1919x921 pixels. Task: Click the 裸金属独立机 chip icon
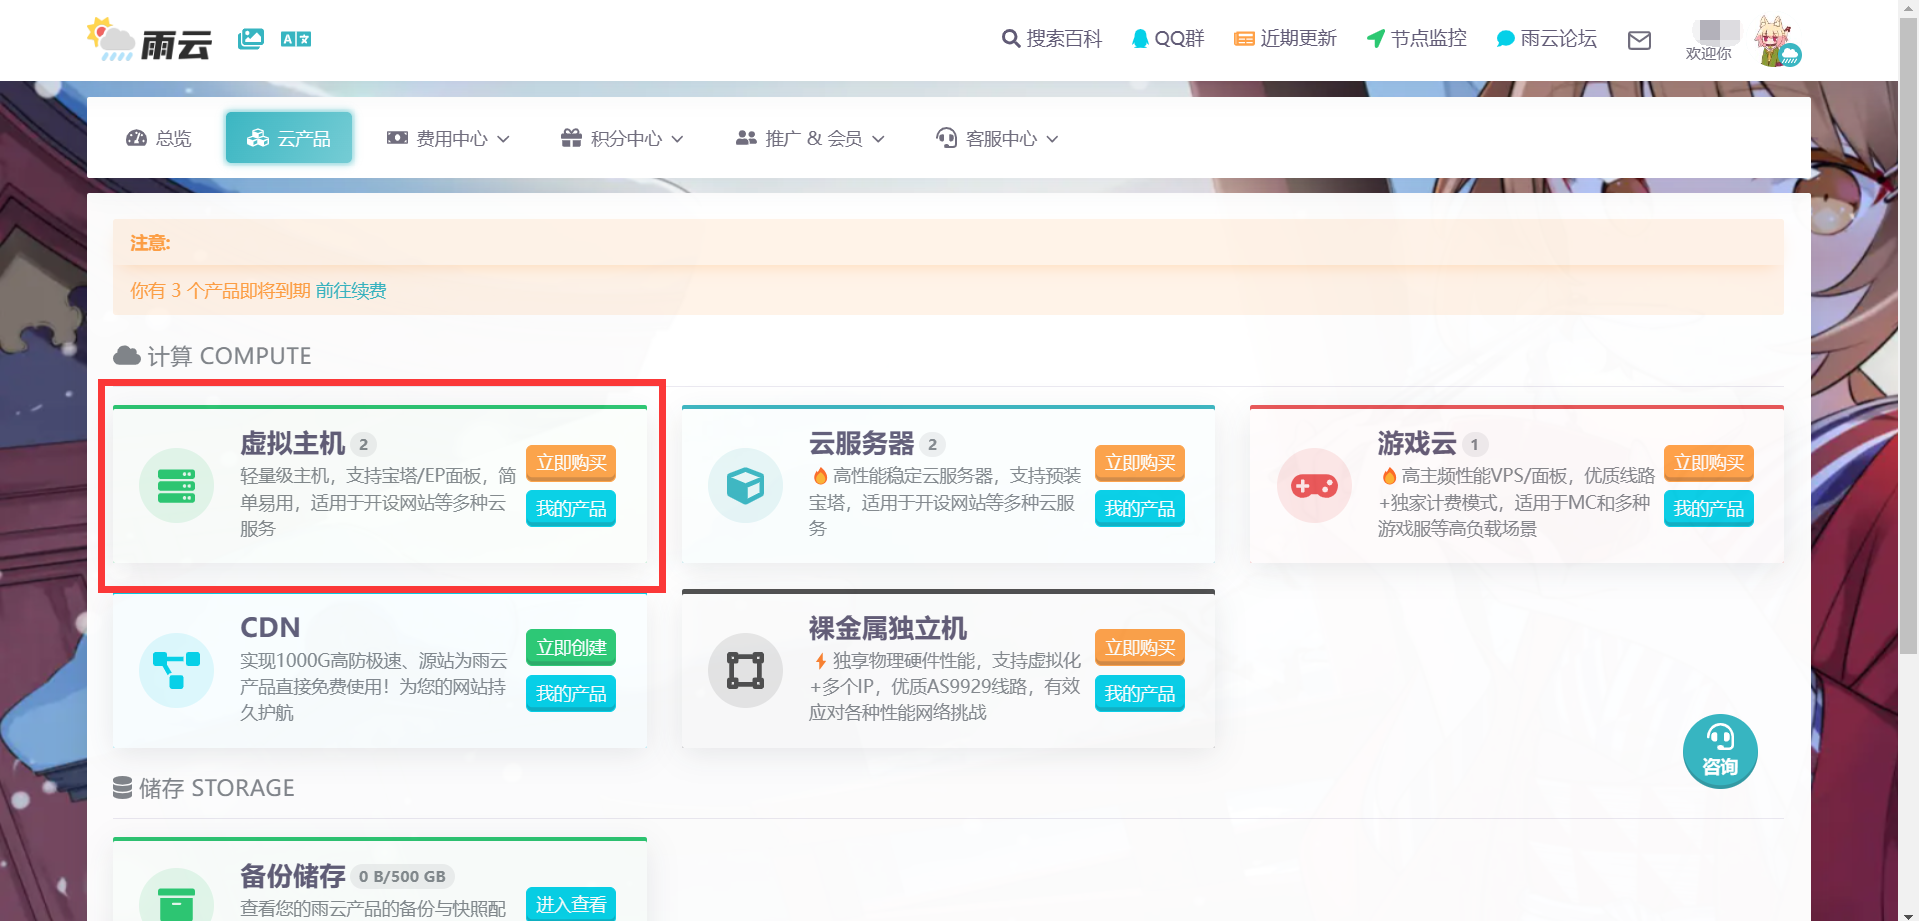(x=745, y=670)
